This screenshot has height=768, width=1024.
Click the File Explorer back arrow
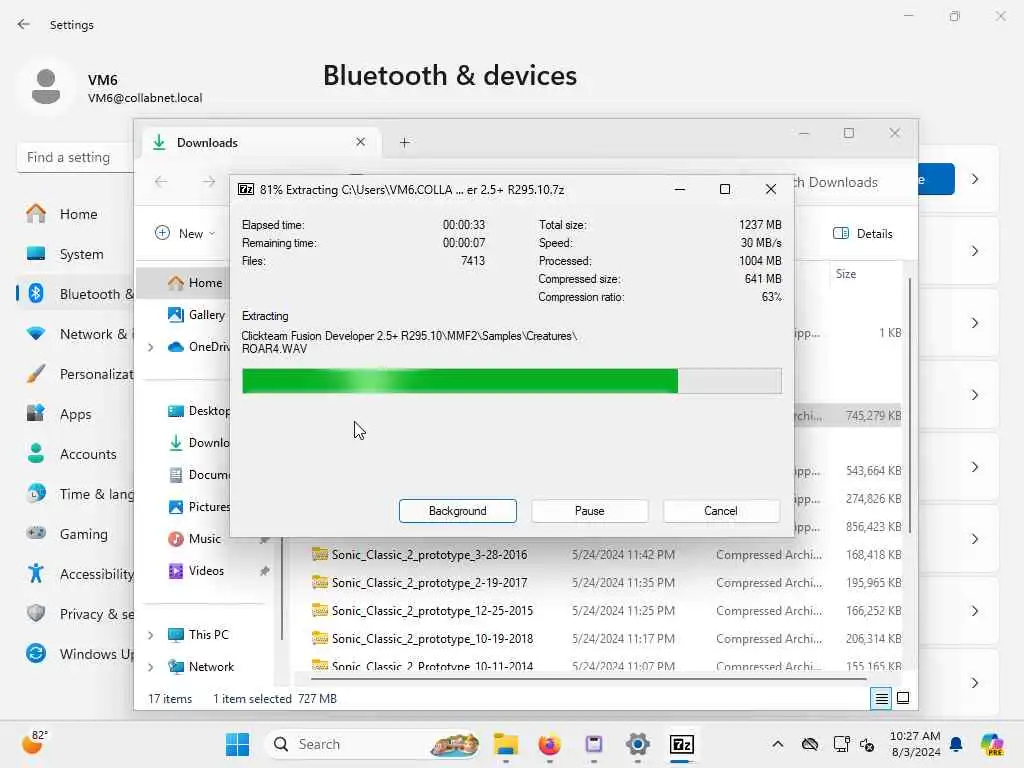point(161,181)
